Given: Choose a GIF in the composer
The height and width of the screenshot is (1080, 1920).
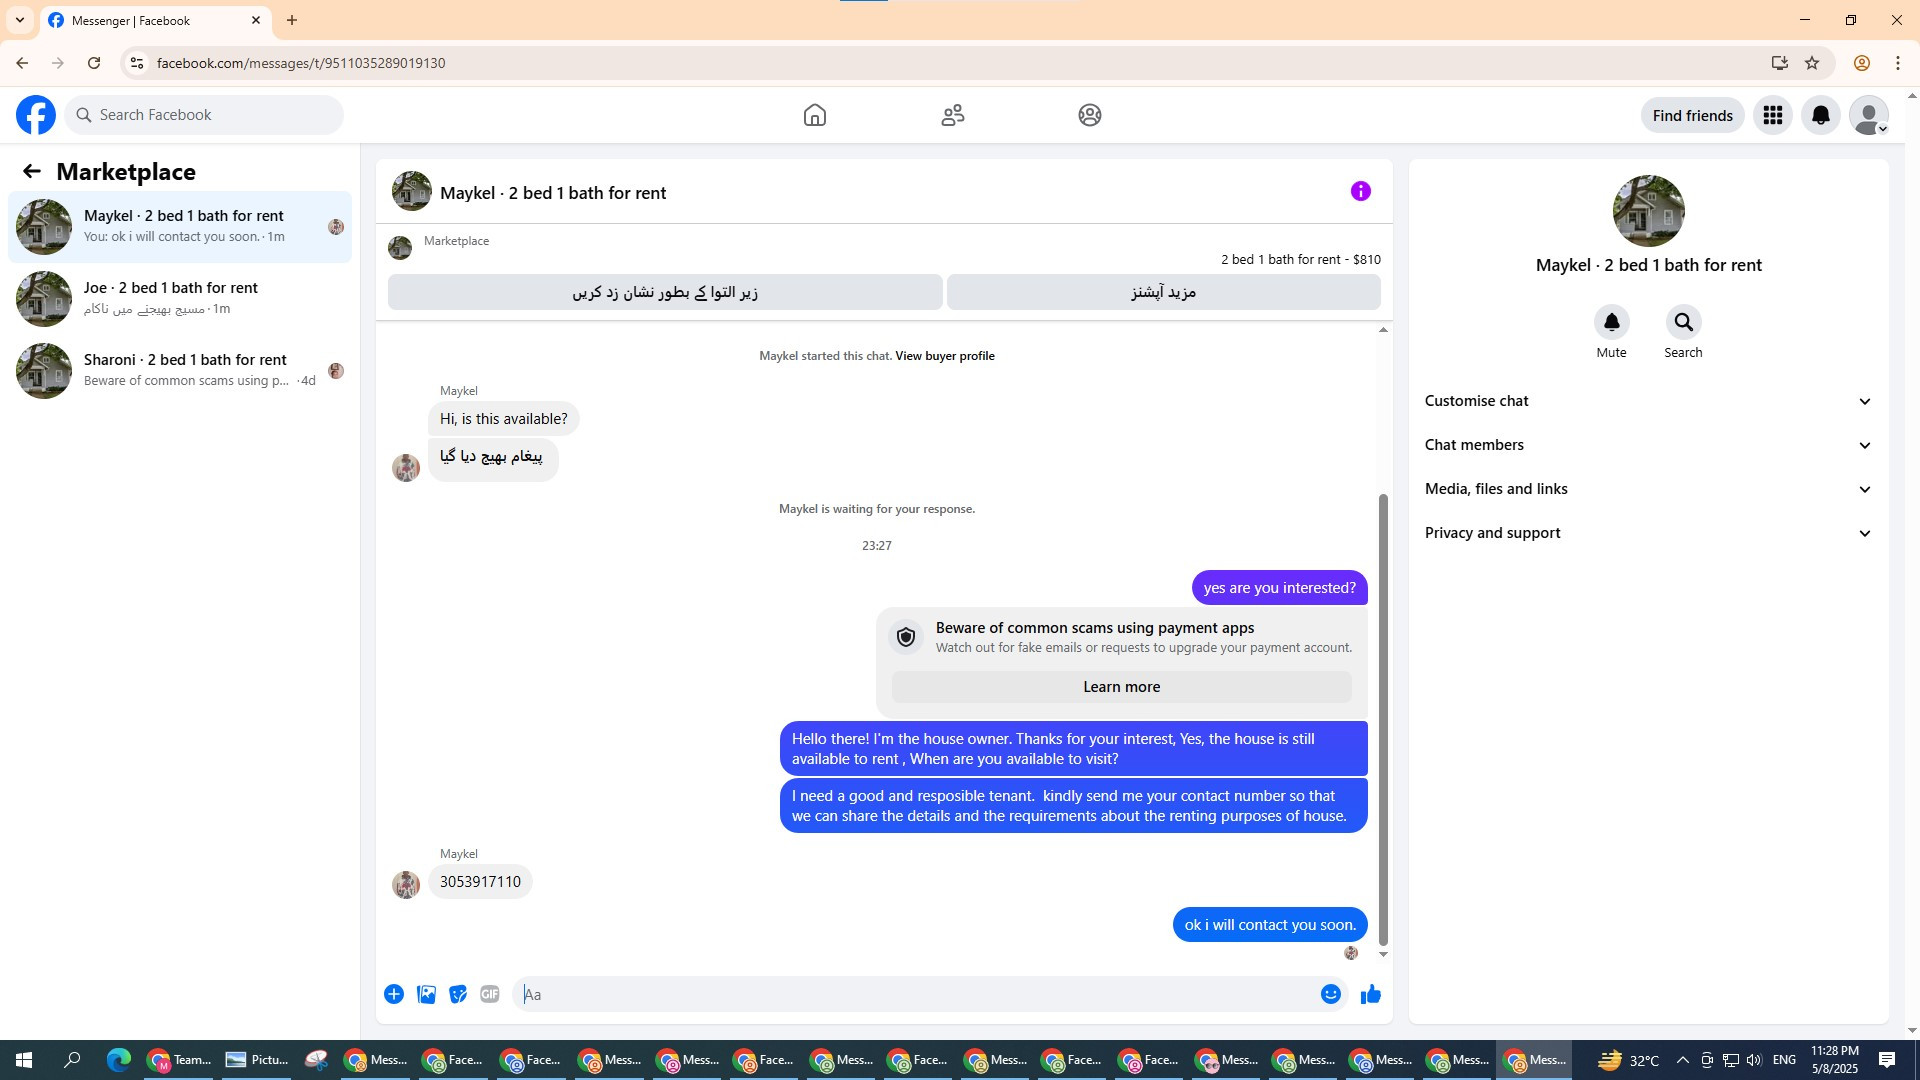Looking at the screenshot, I should pos(490,994).
